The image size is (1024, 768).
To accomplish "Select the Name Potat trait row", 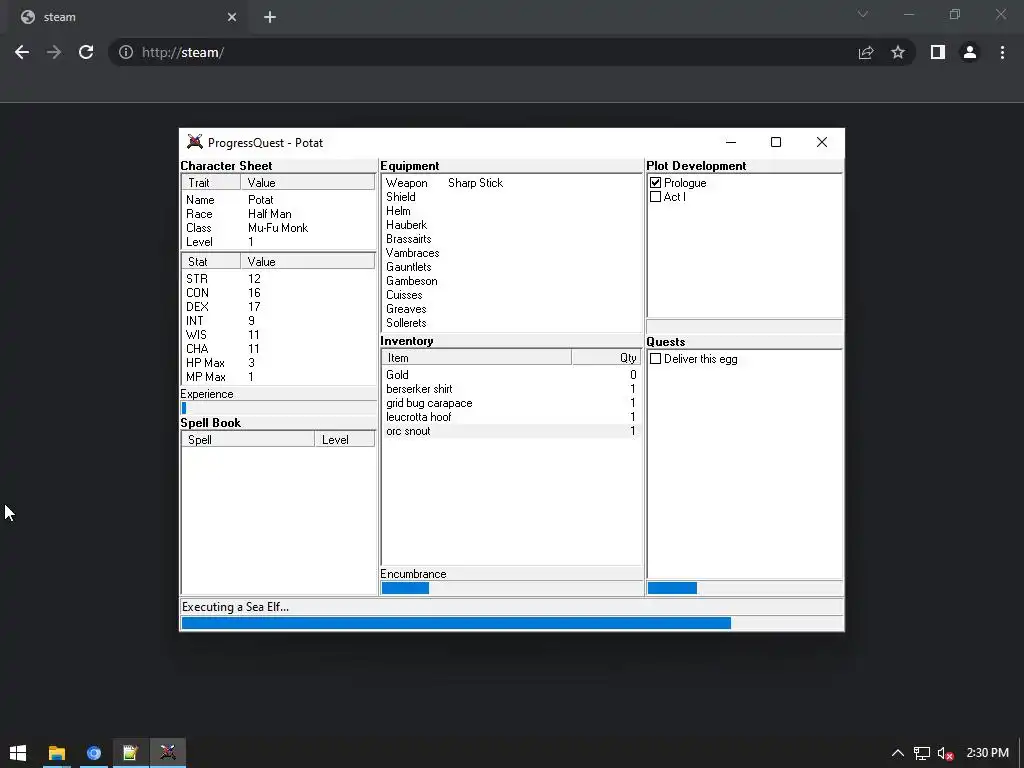I will point(278,200).
